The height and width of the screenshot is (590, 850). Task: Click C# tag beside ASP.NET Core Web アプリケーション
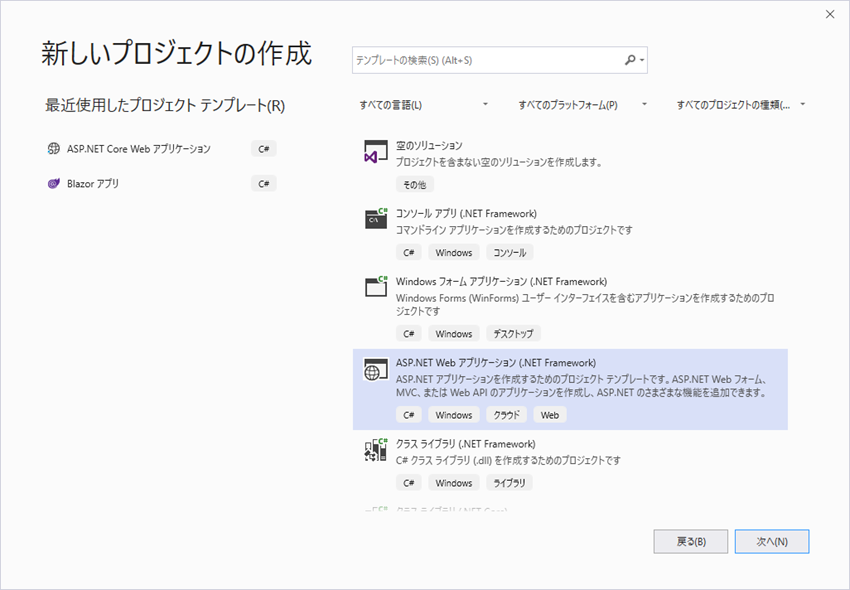(x=264, y=149)
